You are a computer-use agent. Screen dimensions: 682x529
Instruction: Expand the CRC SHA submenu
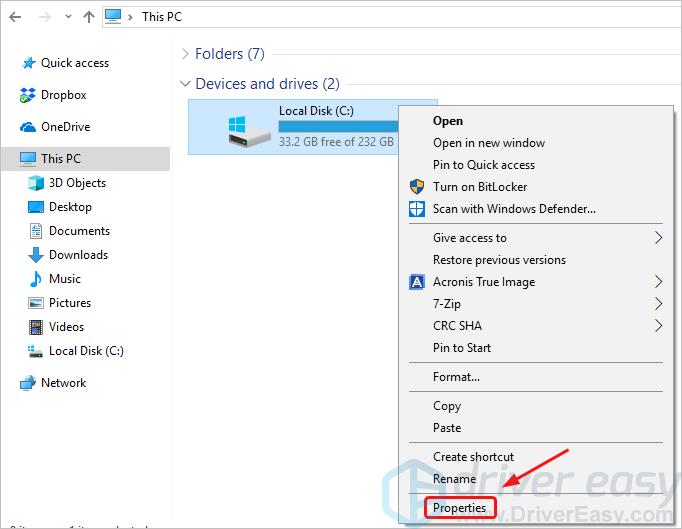coord(657,326)
